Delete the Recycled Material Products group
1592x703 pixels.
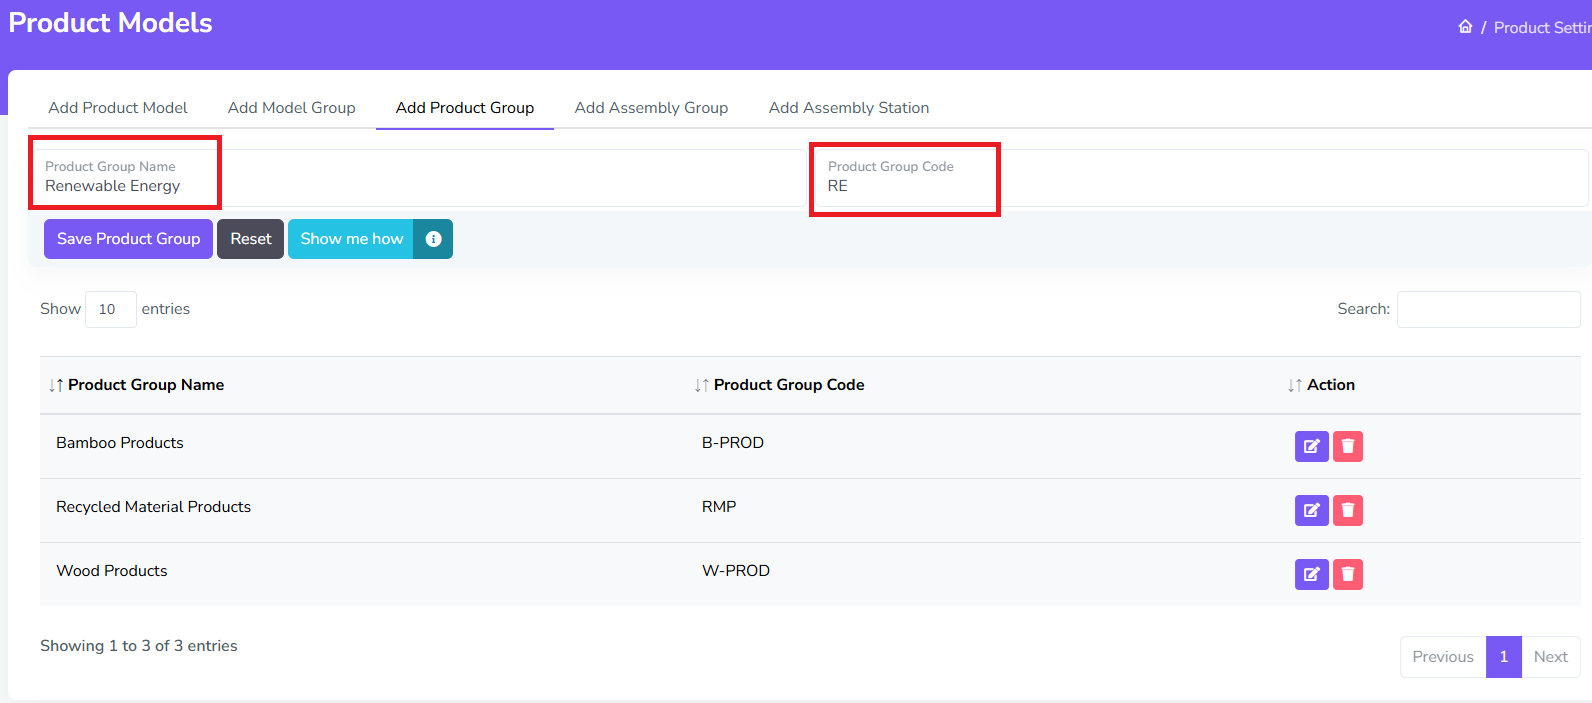[x=1347, y=510]
